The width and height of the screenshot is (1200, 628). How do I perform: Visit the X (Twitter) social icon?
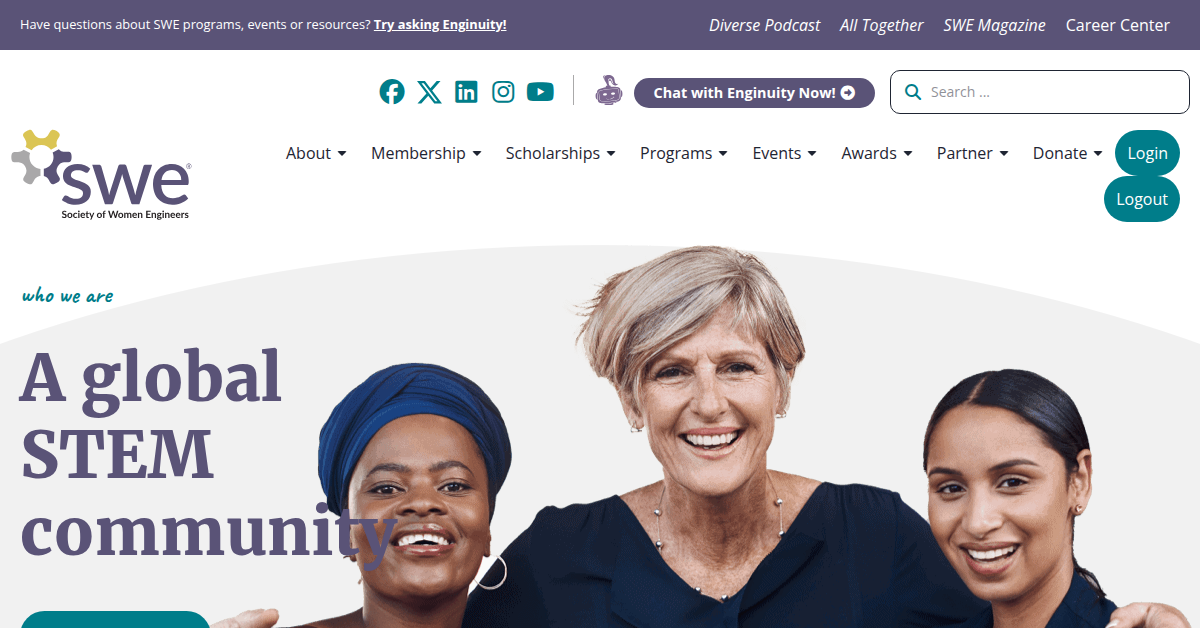[429, 92]
